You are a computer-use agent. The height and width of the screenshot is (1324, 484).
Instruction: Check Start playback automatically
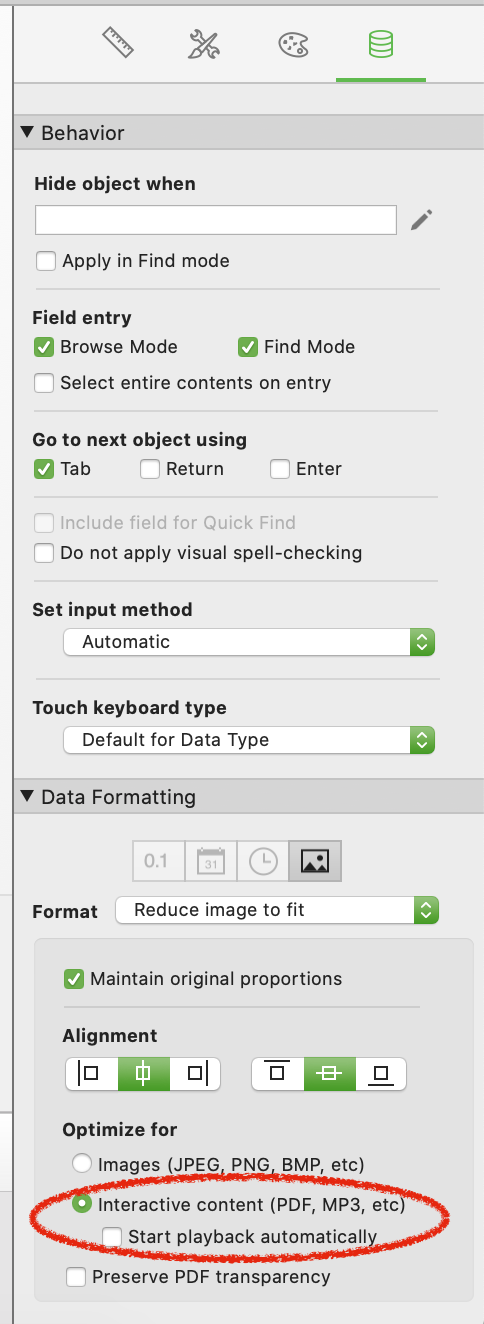click(111, 1237)
